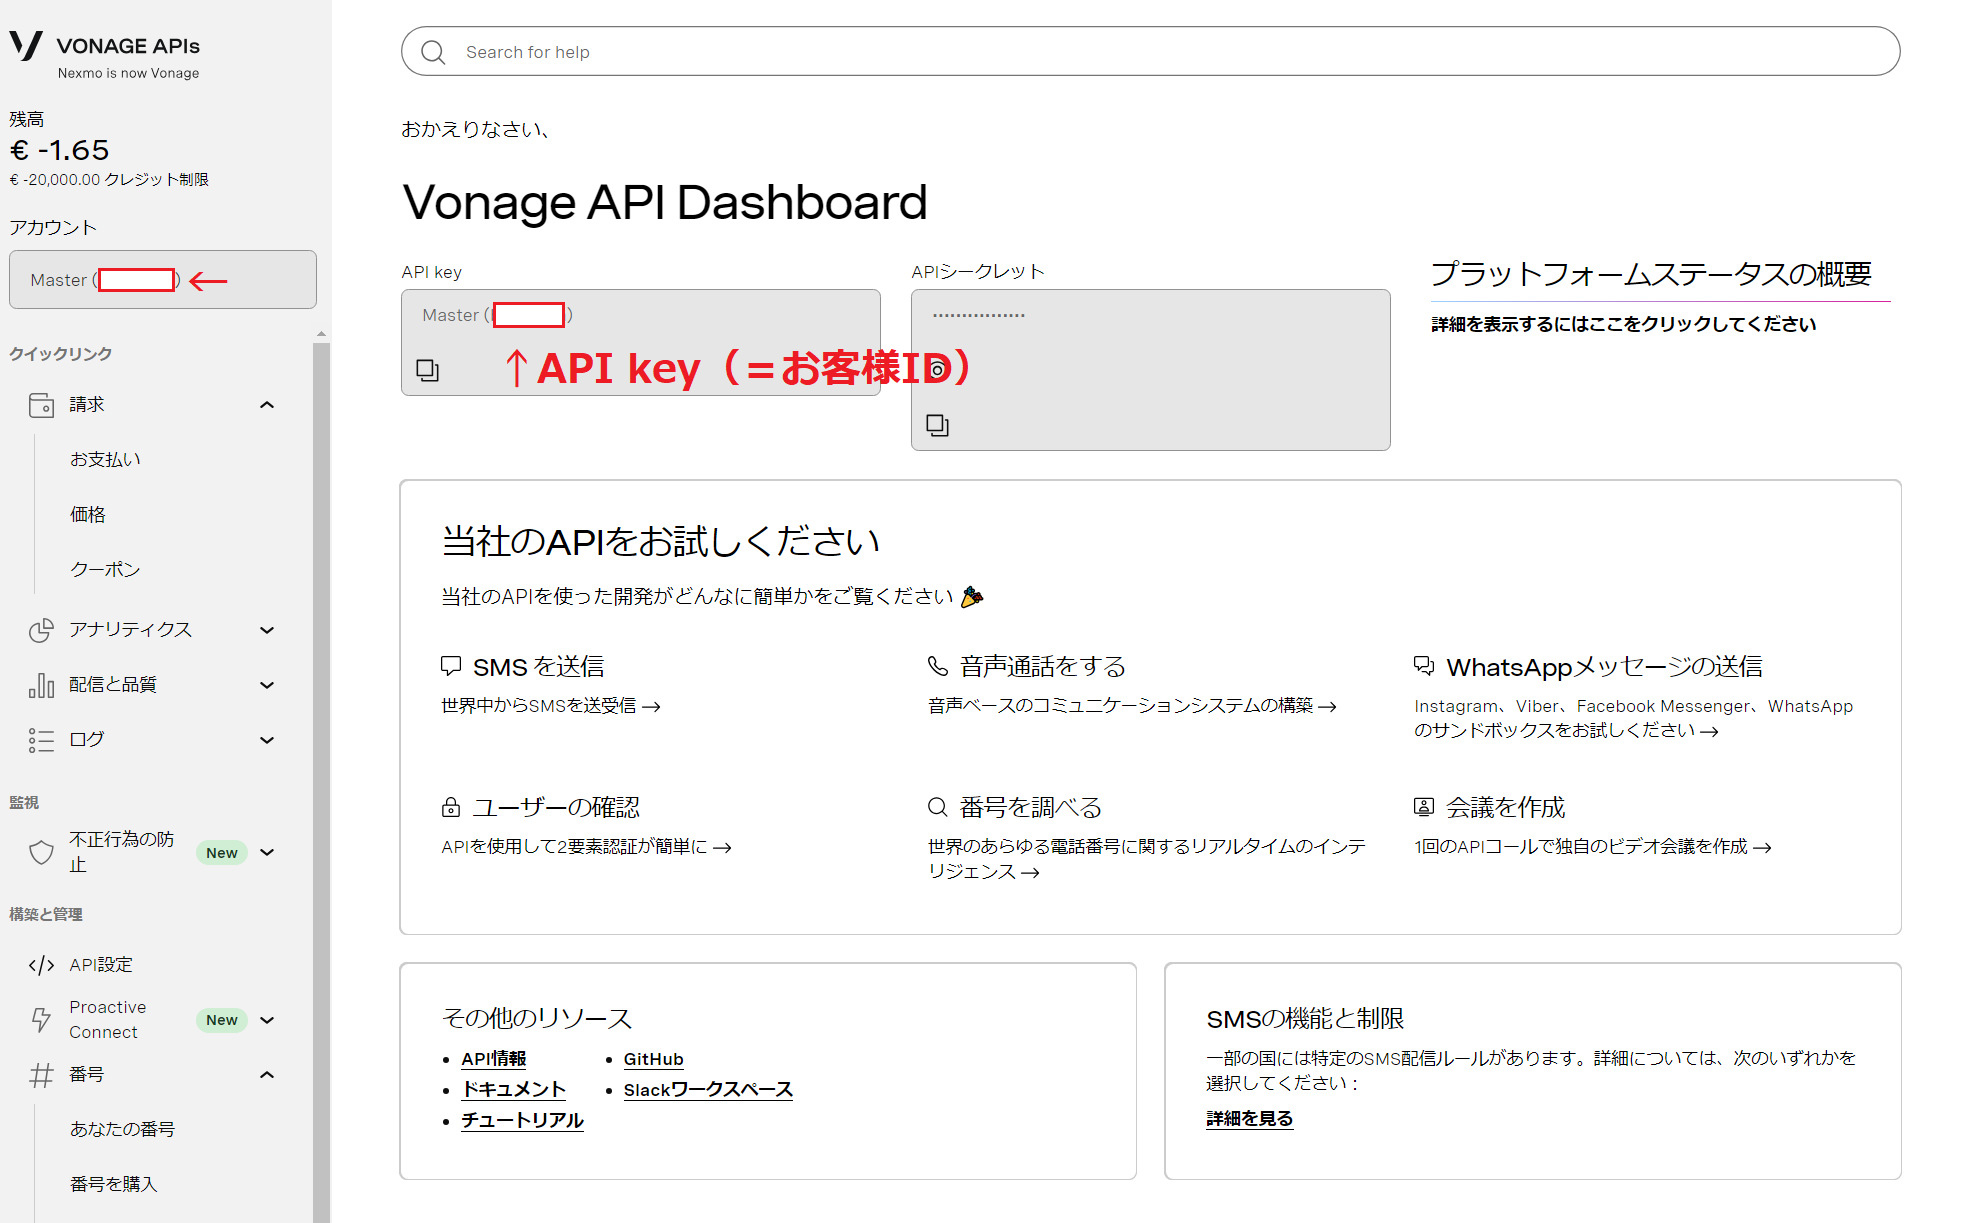Click the meeting icon for 会議を作成
Screen dimensions: 1967x1223
click(1424, 807)
